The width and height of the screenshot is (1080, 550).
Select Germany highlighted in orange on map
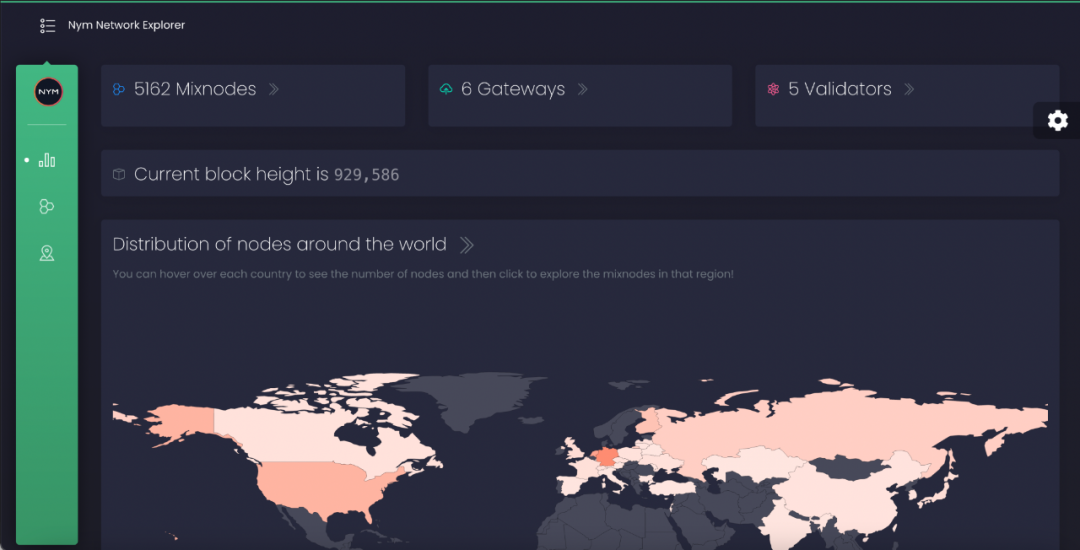[608, 457]
